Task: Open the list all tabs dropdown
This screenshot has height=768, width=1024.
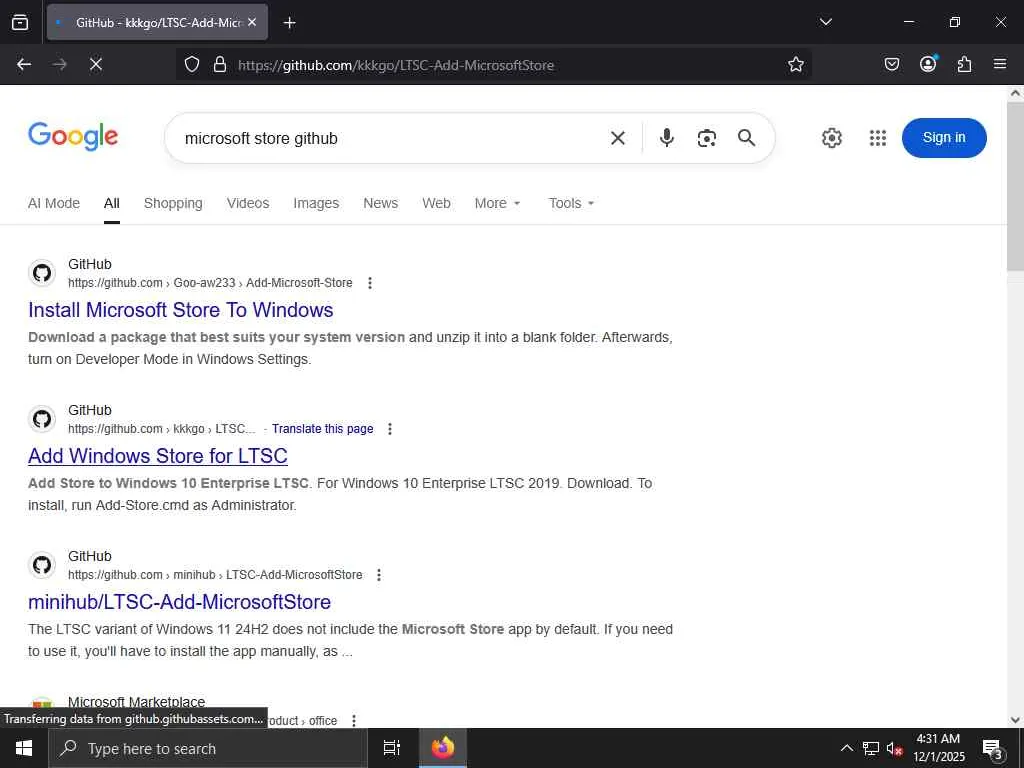Action: [x=825, y=22]
